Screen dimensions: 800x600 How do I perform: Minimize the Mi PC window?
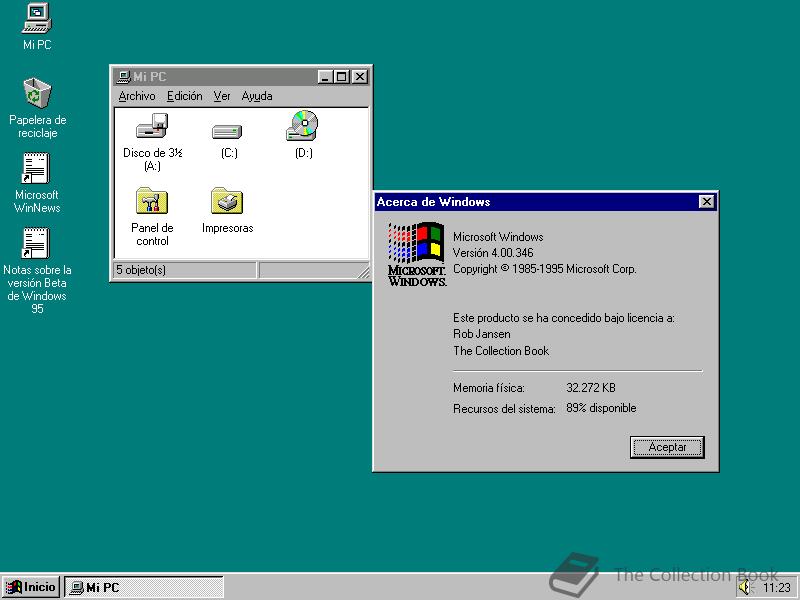(x=326, y=77)
